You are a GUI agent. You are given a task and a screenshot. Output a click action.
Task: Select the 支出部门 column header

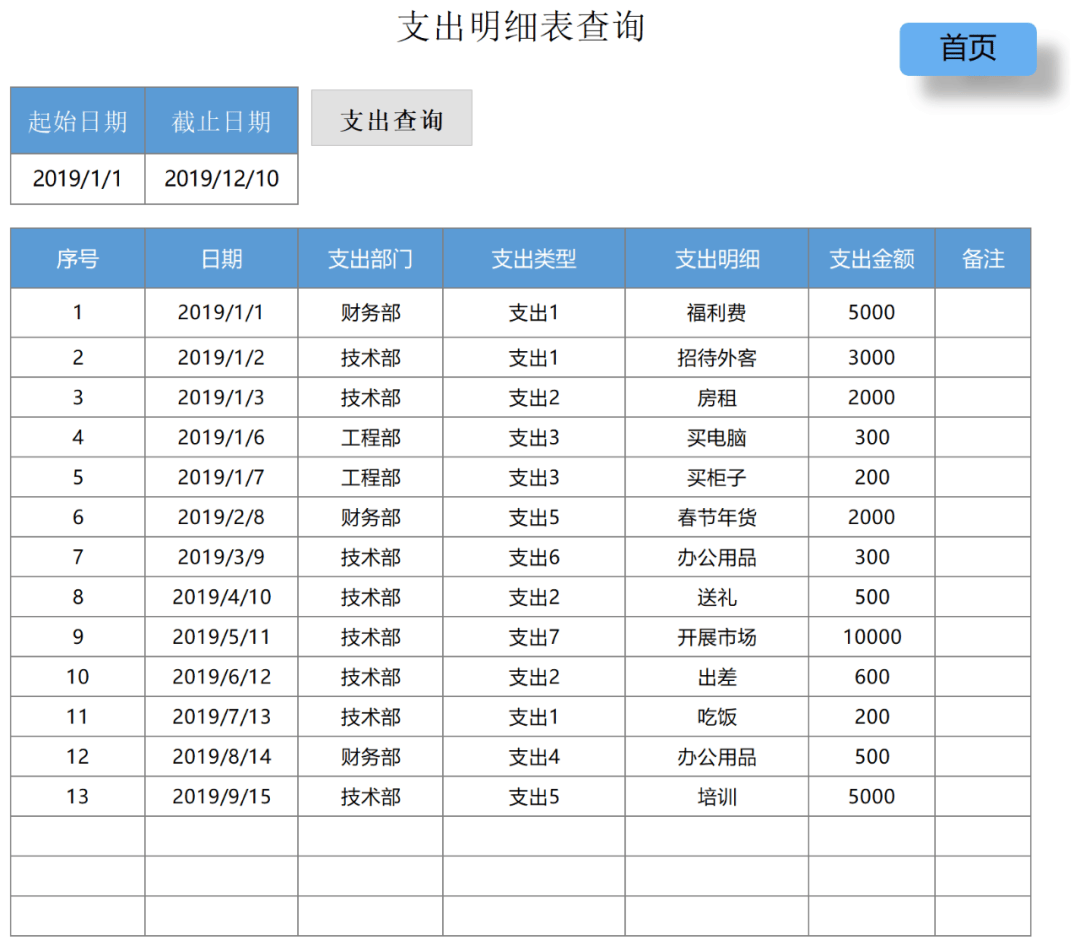tap(369, 258)
